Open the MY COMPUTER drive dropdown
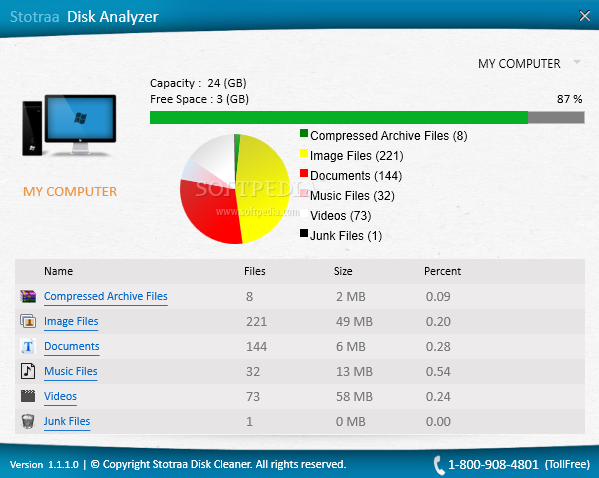The image size is (599, 478). tap(529, 63)
